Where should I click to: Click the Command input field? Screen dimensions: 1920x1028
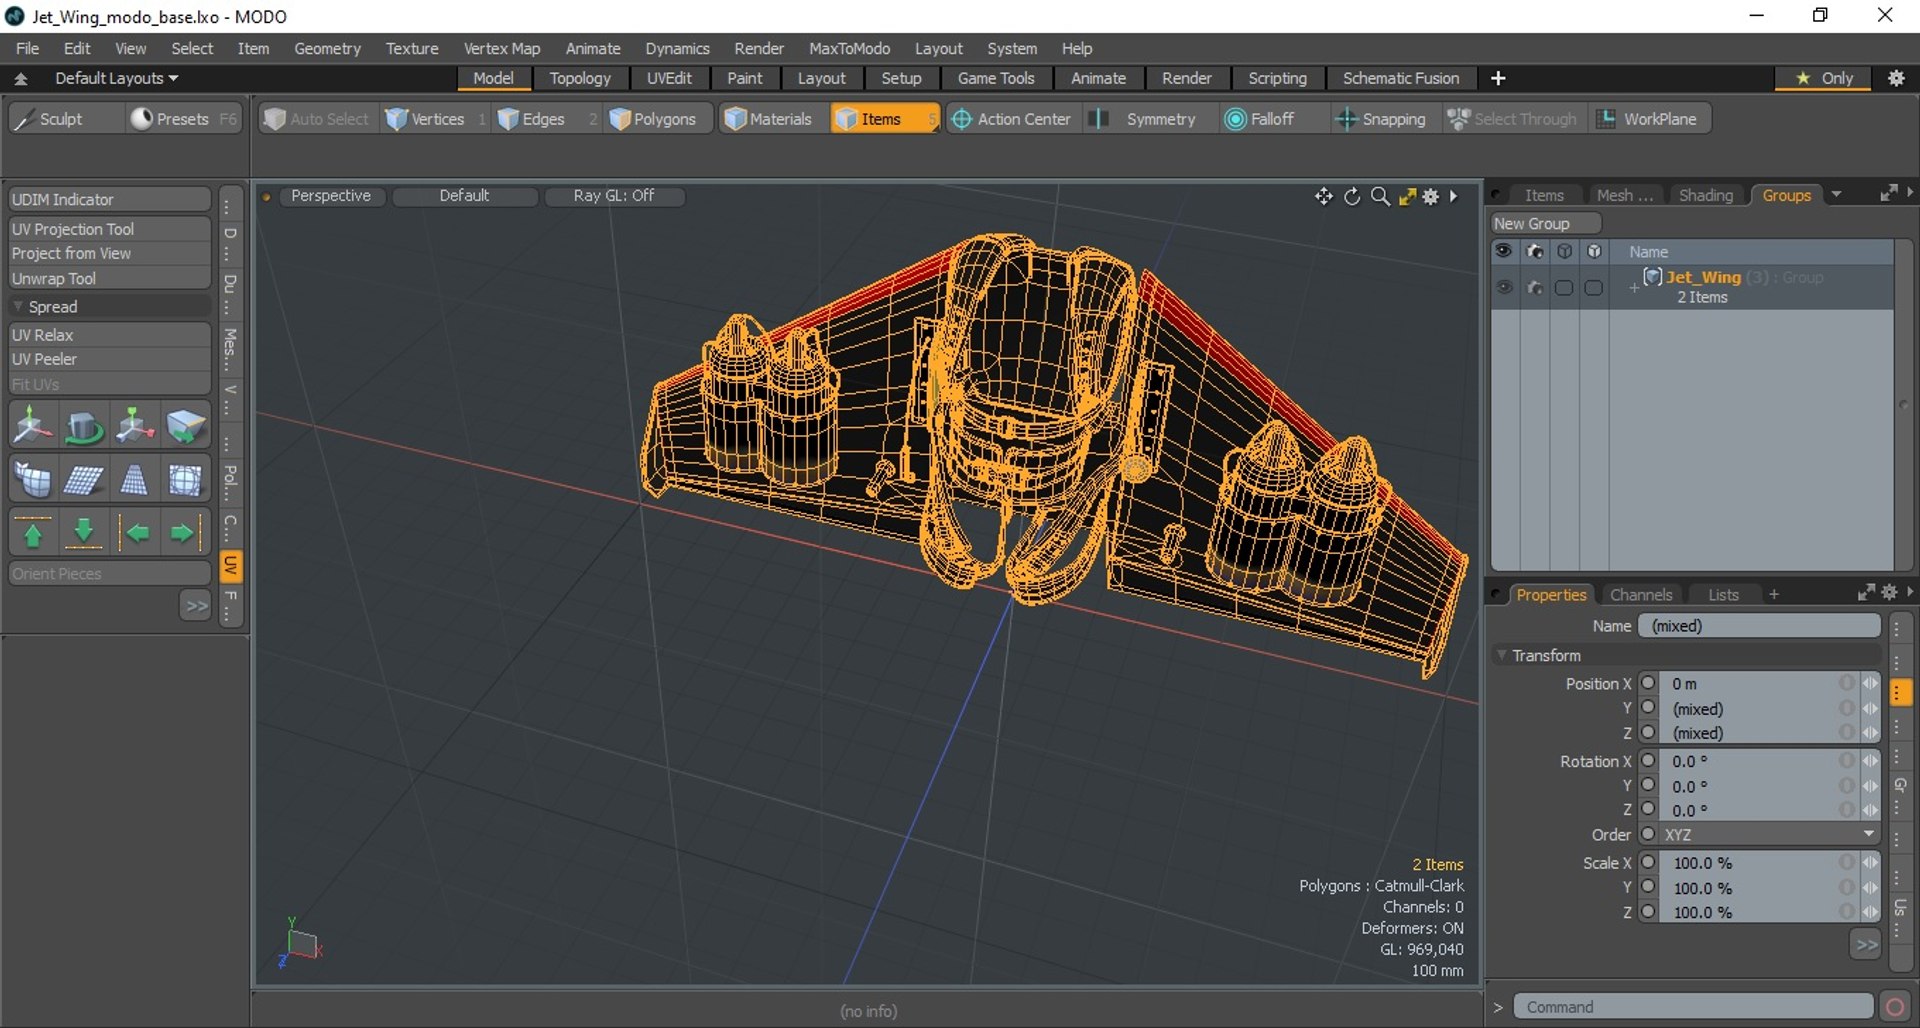pos(1694,1007)
